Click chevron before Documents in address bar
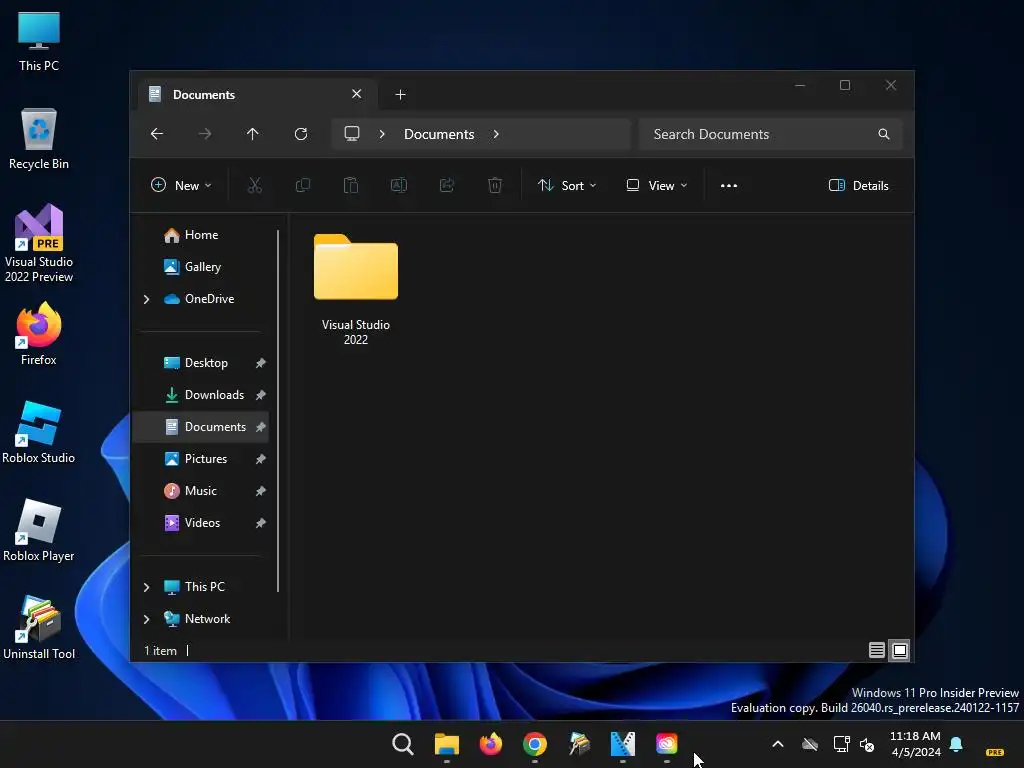 382,134
